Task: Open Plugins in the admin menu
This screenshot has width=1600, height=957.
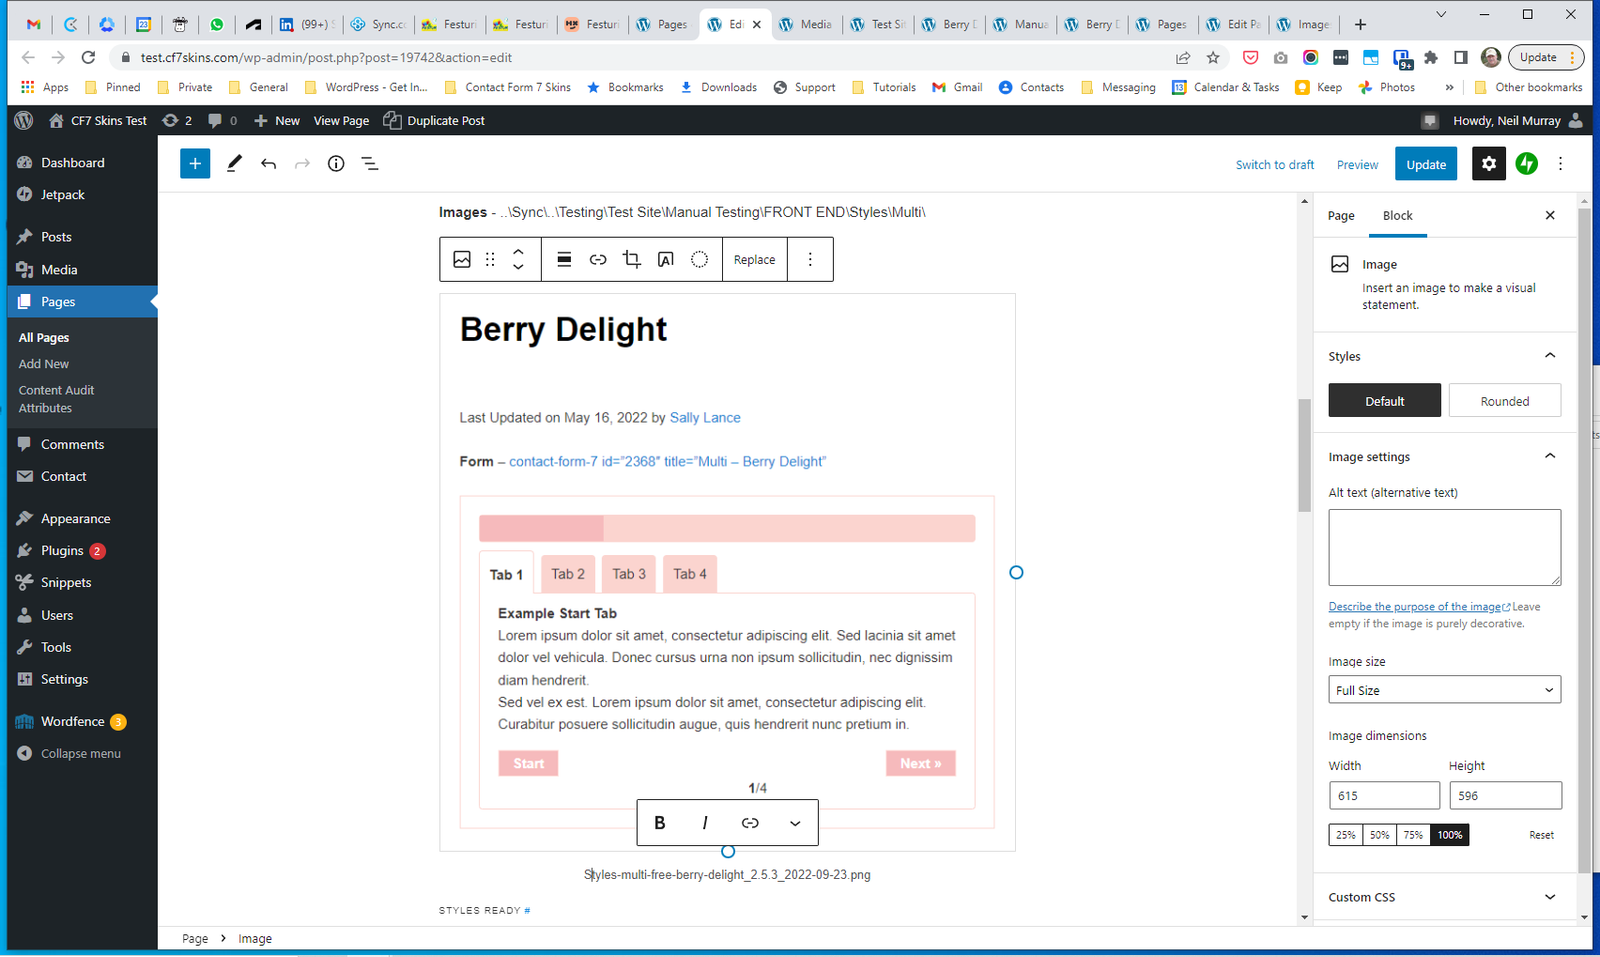Action: [x=62, y=551]
